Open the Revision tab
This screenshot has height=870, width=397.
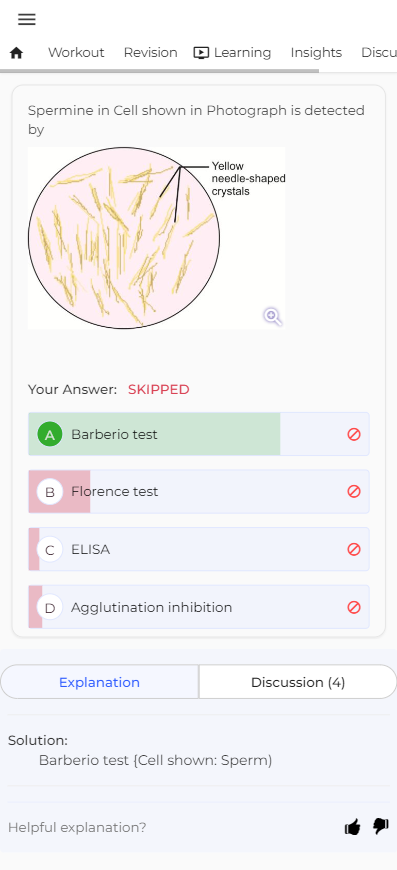click(150, 53)
